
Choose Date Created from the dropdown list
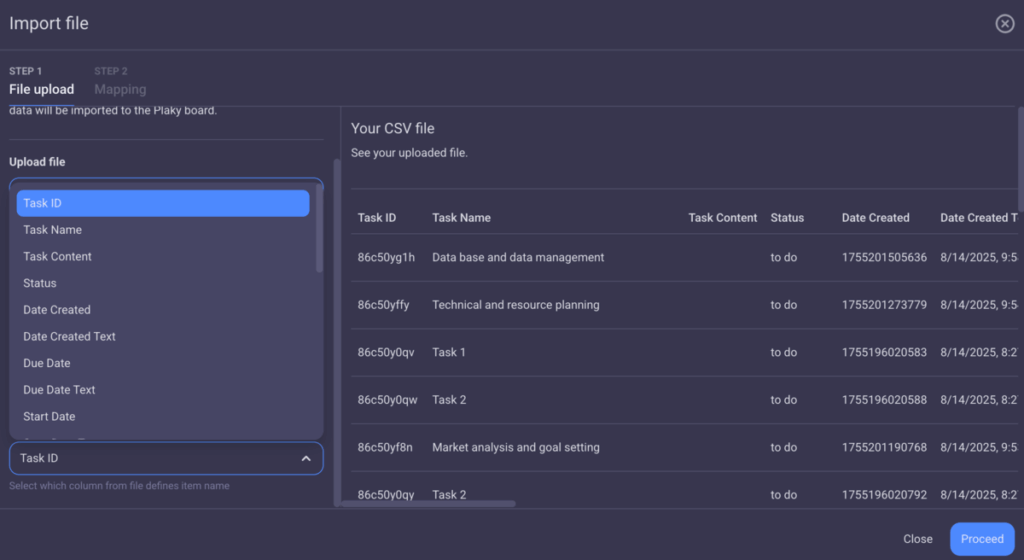pyautogui.click(x=163, y=310)
